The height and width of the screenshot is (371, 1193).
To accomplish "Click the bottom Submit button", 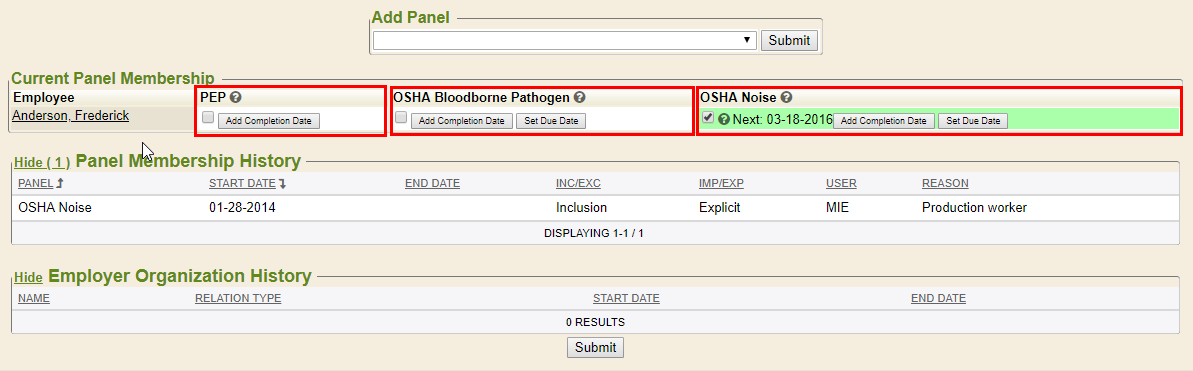I will click(595, 347).
